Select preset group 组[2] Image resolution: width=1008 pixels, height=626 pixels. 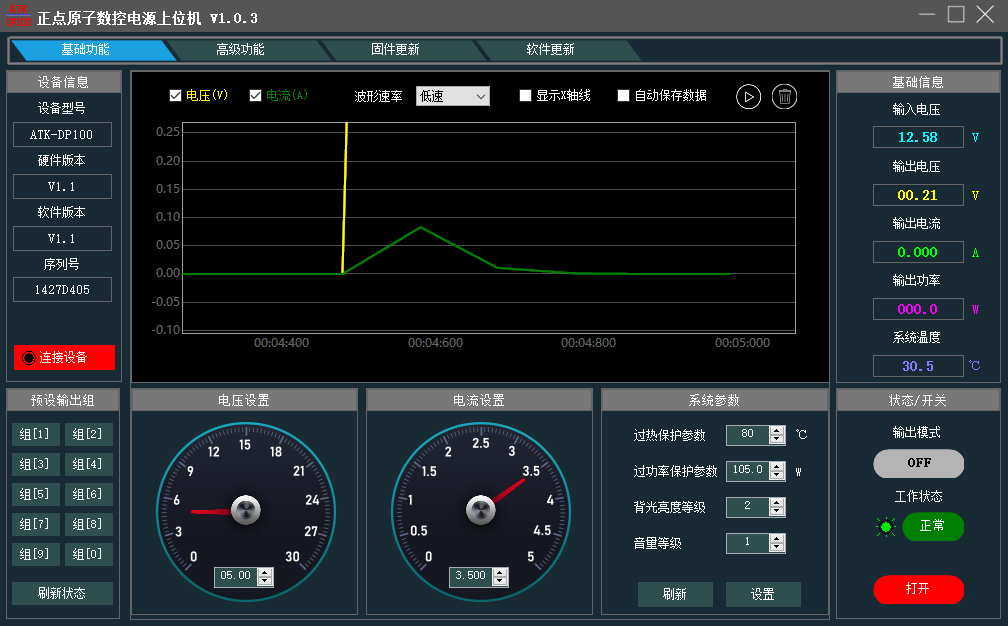pyautogui.click(x=89, y=434)
